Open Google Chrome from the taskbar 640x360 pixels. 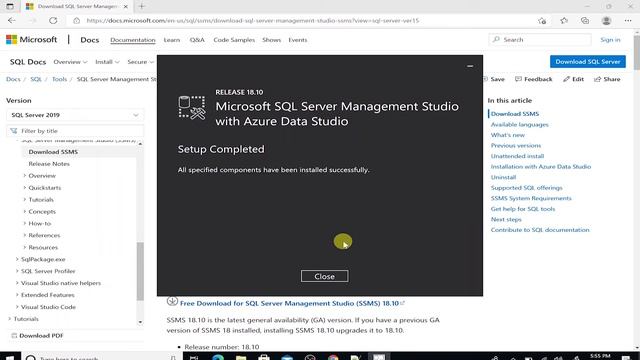[x=333, y=357]
